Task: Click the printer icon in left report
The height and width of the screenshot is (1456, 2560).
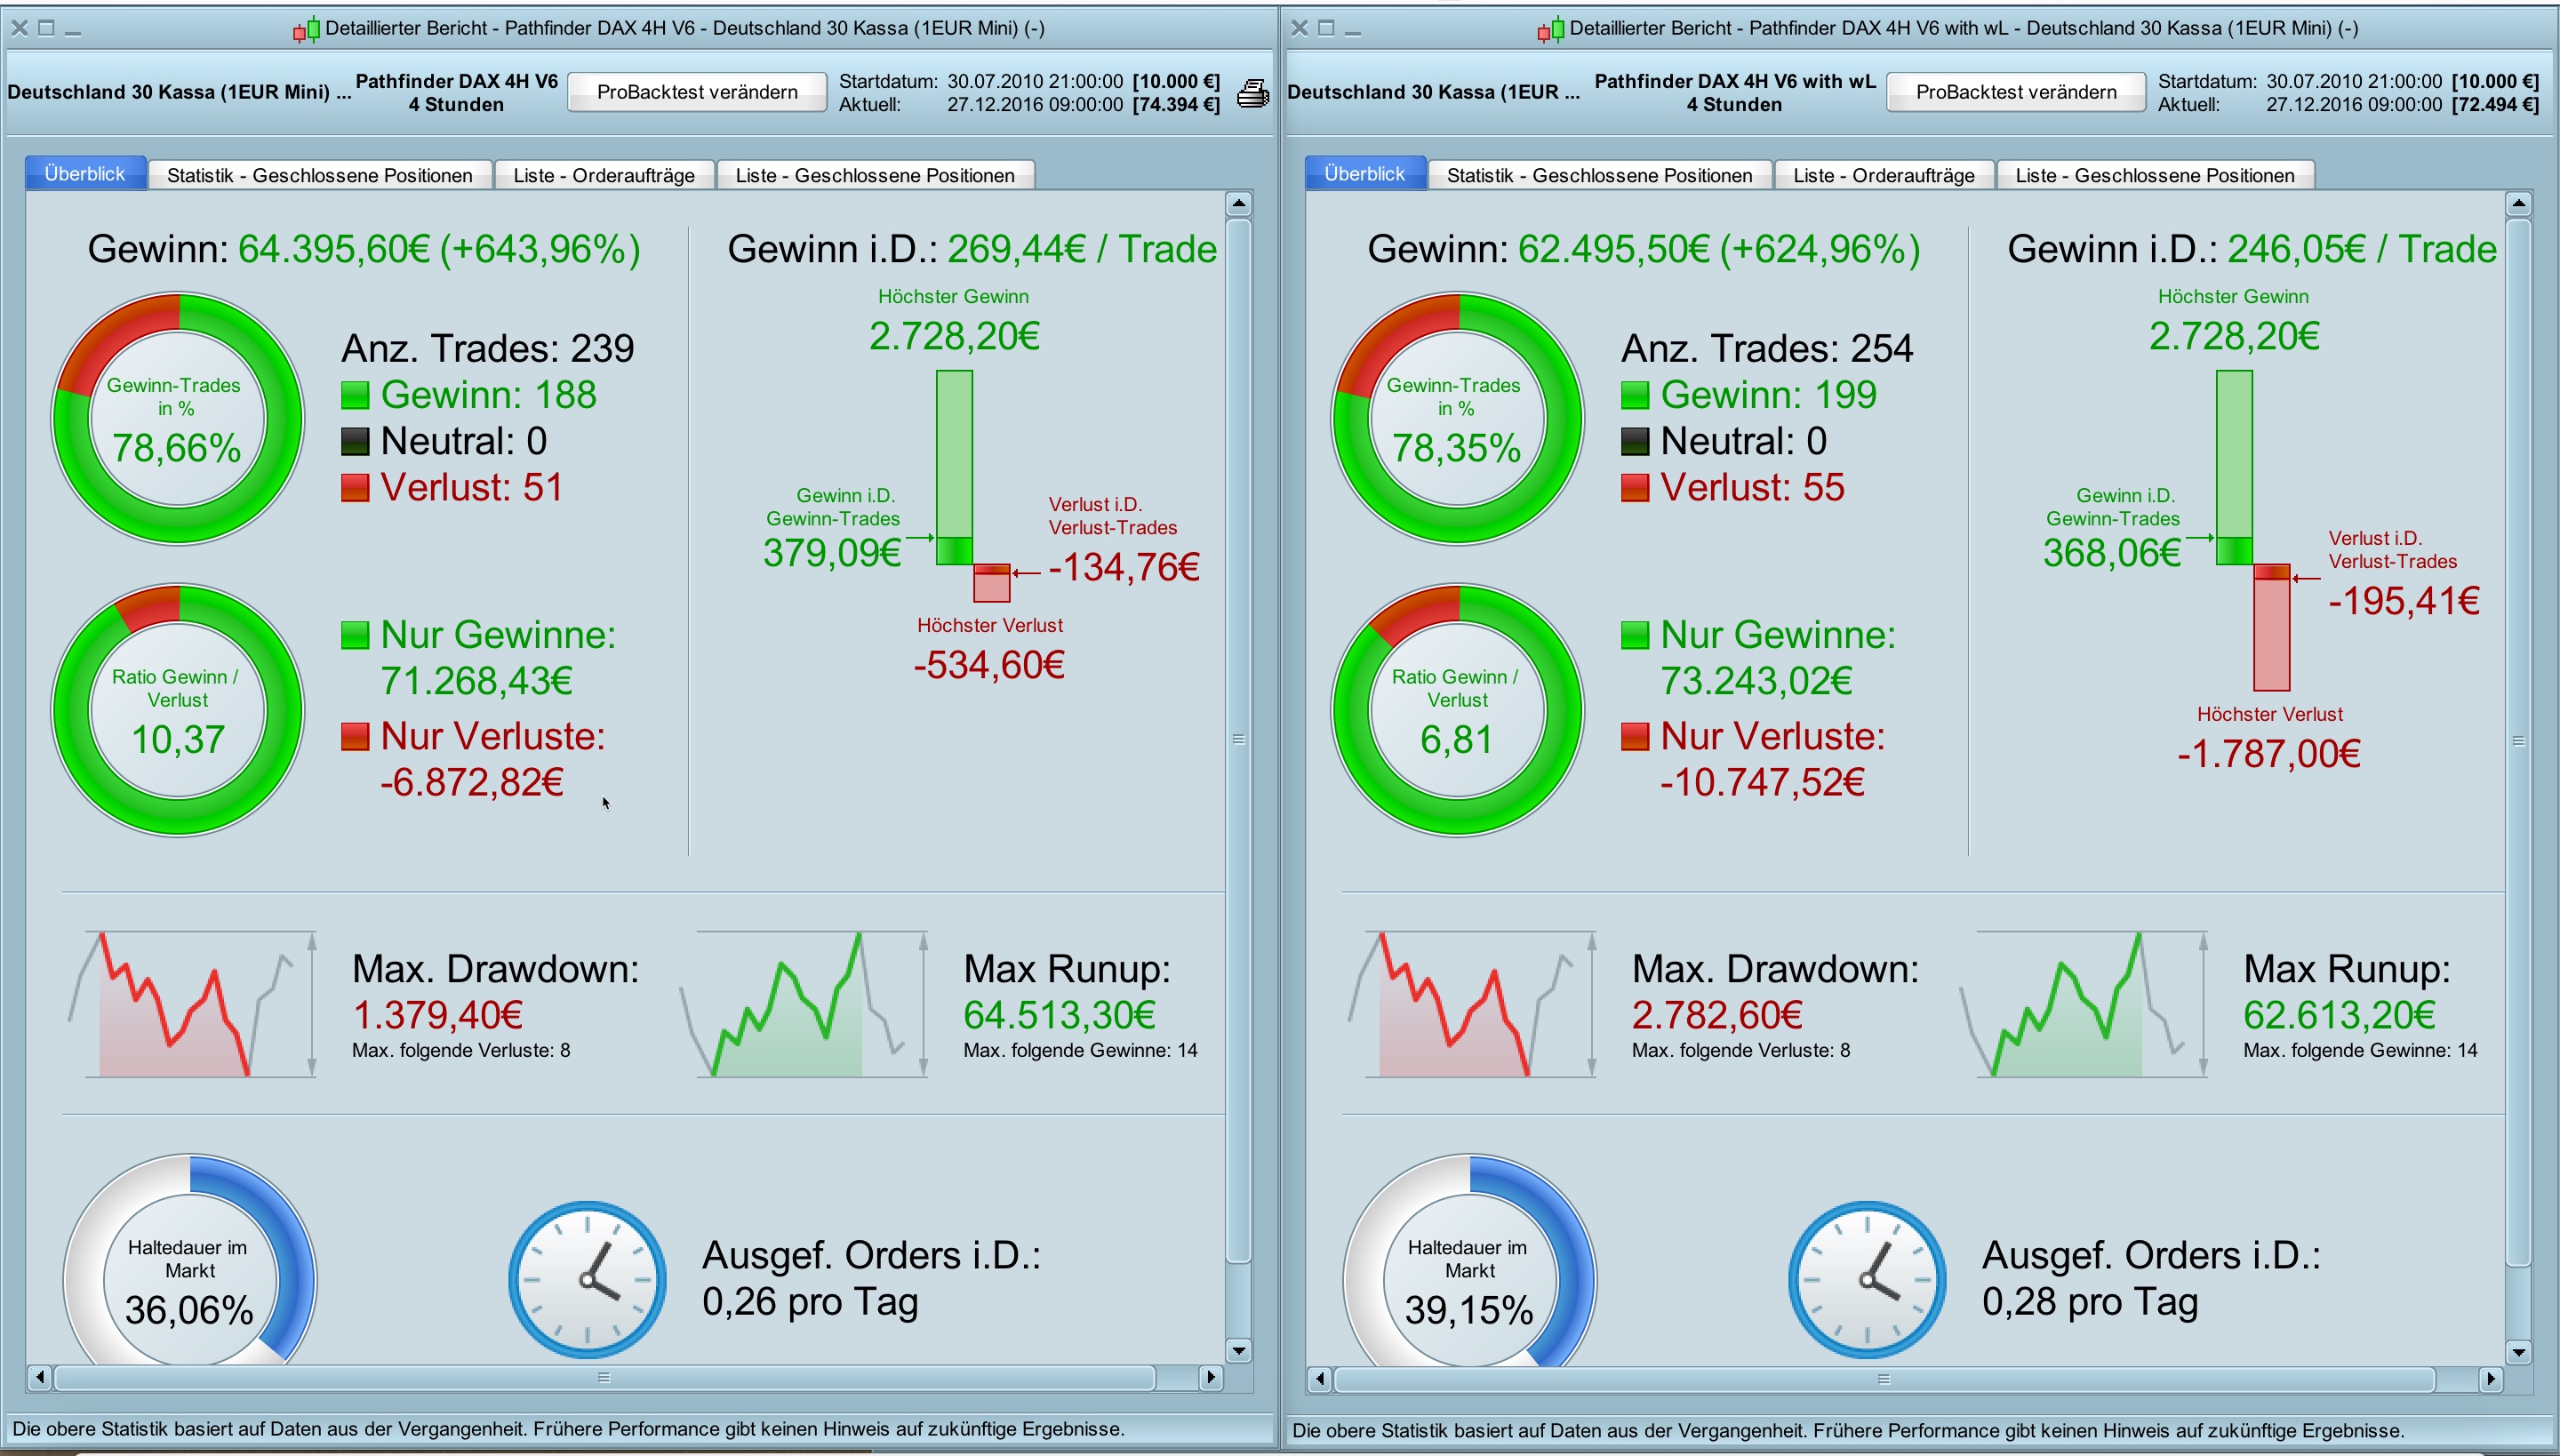Action: [1252, 93]
